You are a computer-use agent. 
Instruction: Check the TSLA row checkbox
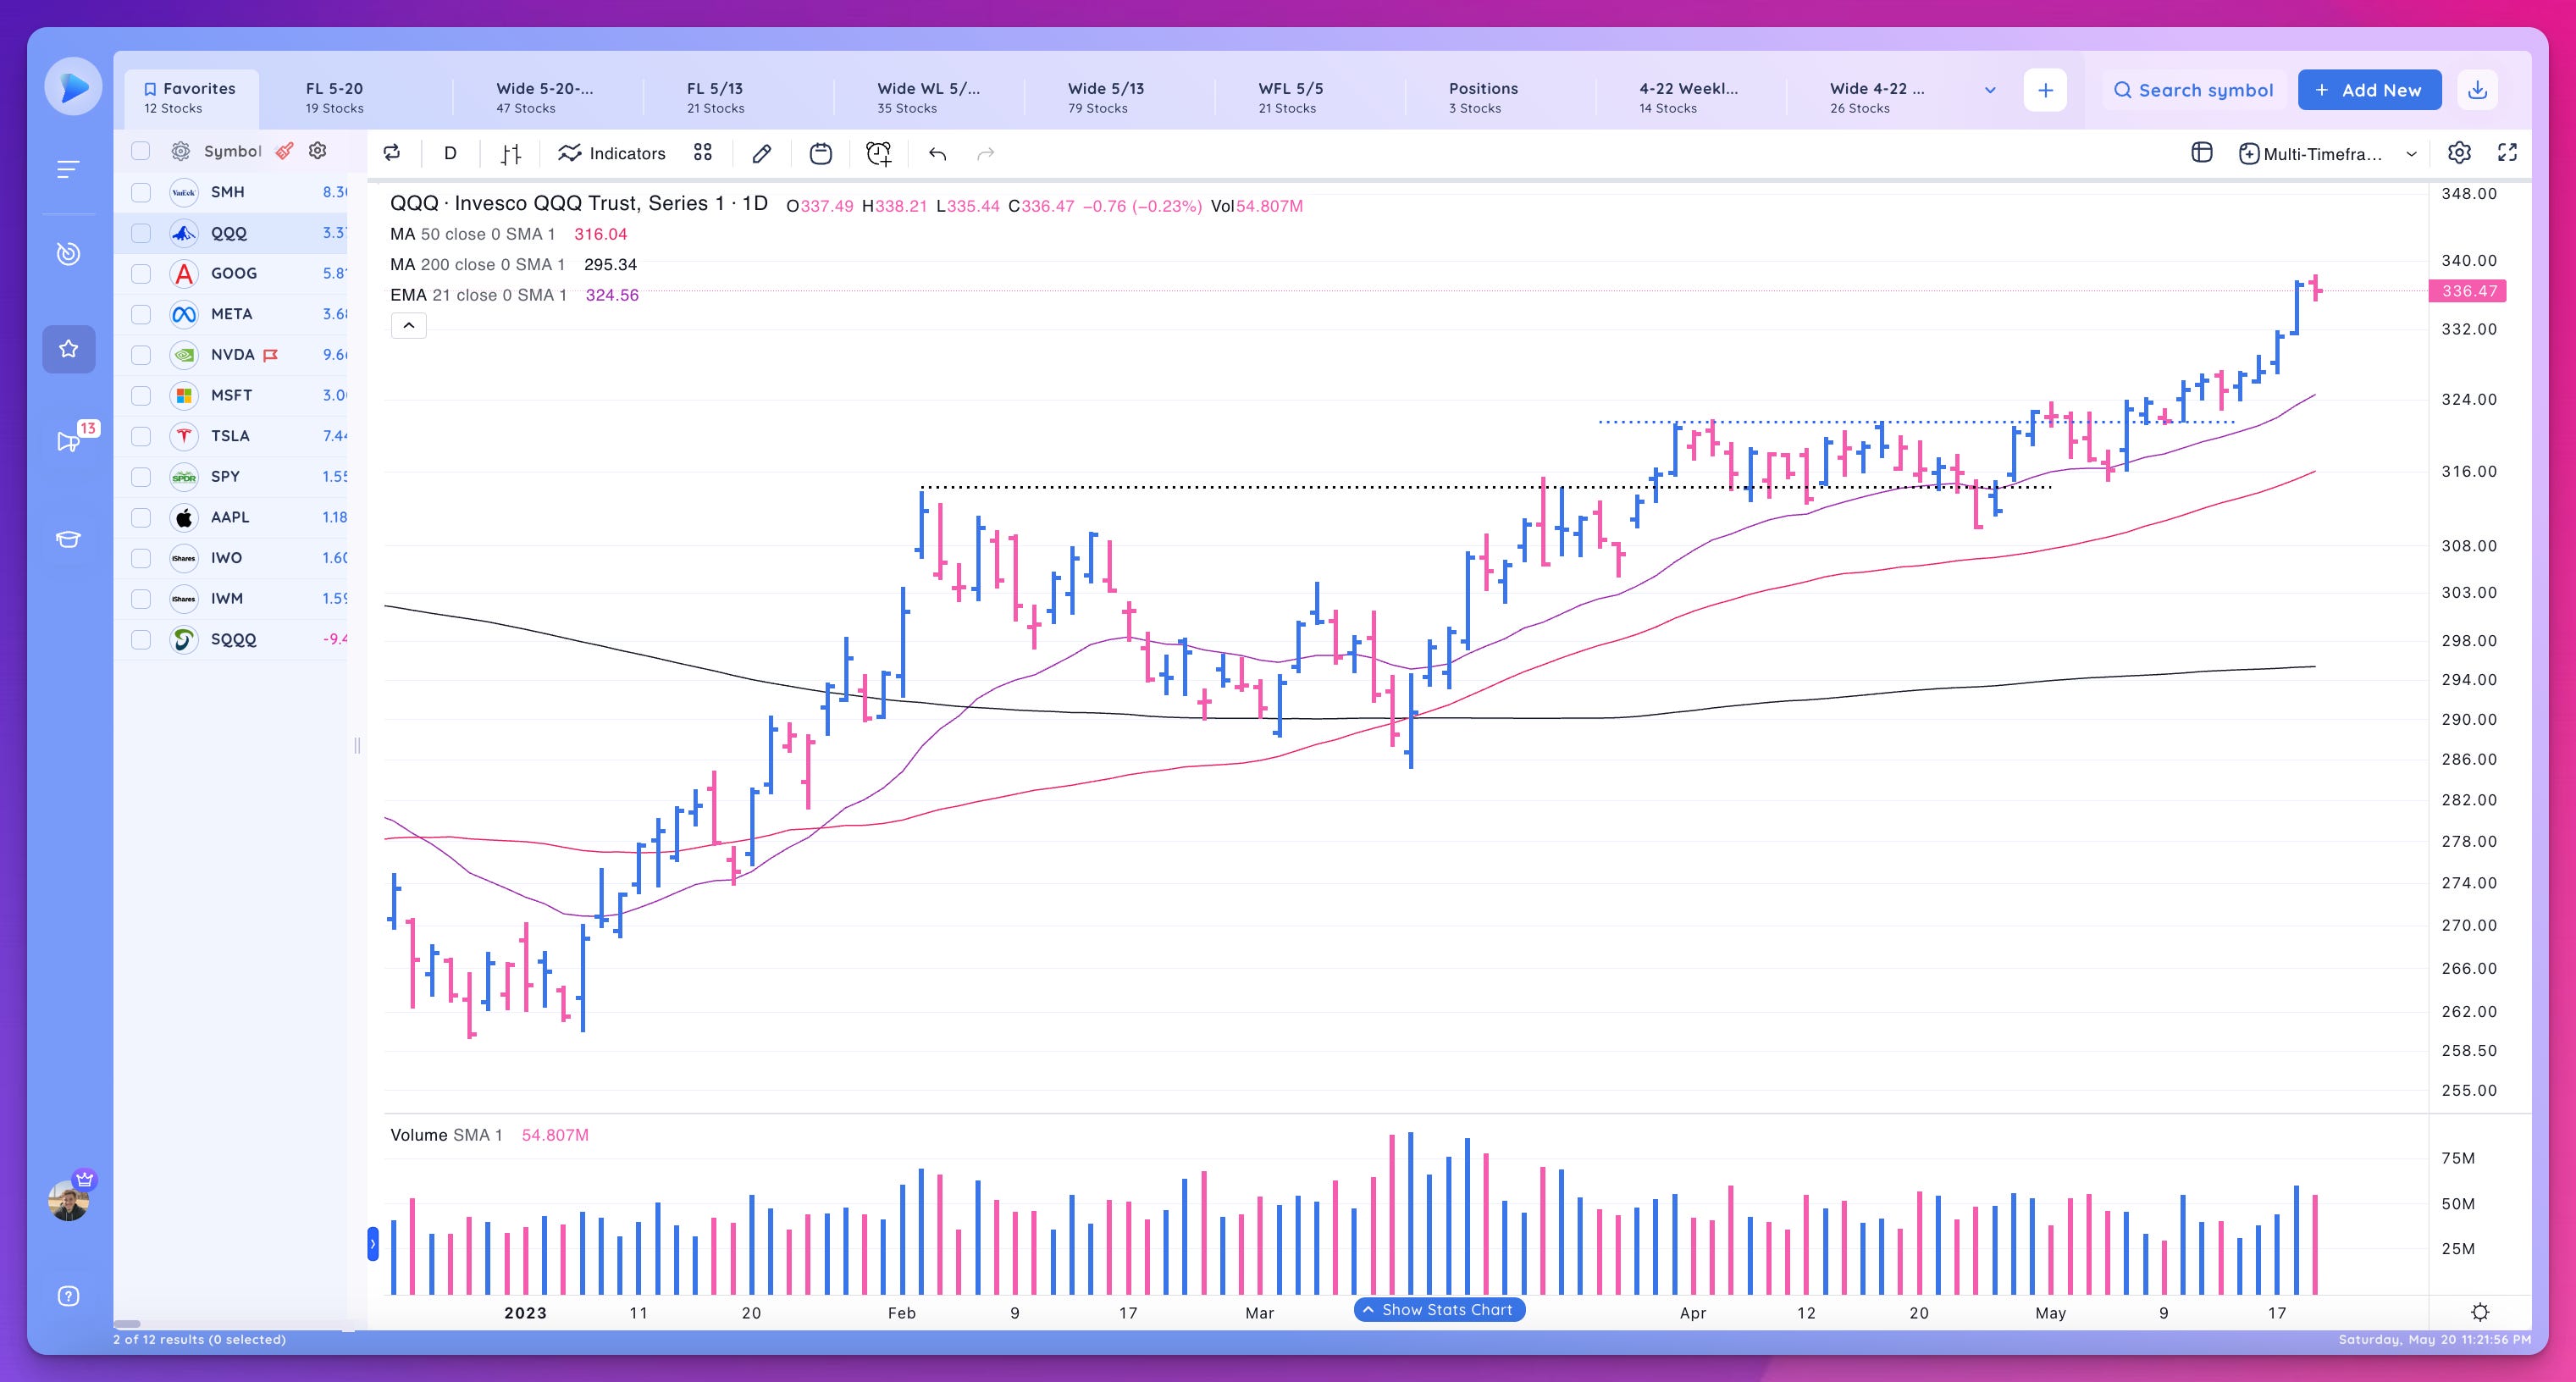tap(141, 436)
